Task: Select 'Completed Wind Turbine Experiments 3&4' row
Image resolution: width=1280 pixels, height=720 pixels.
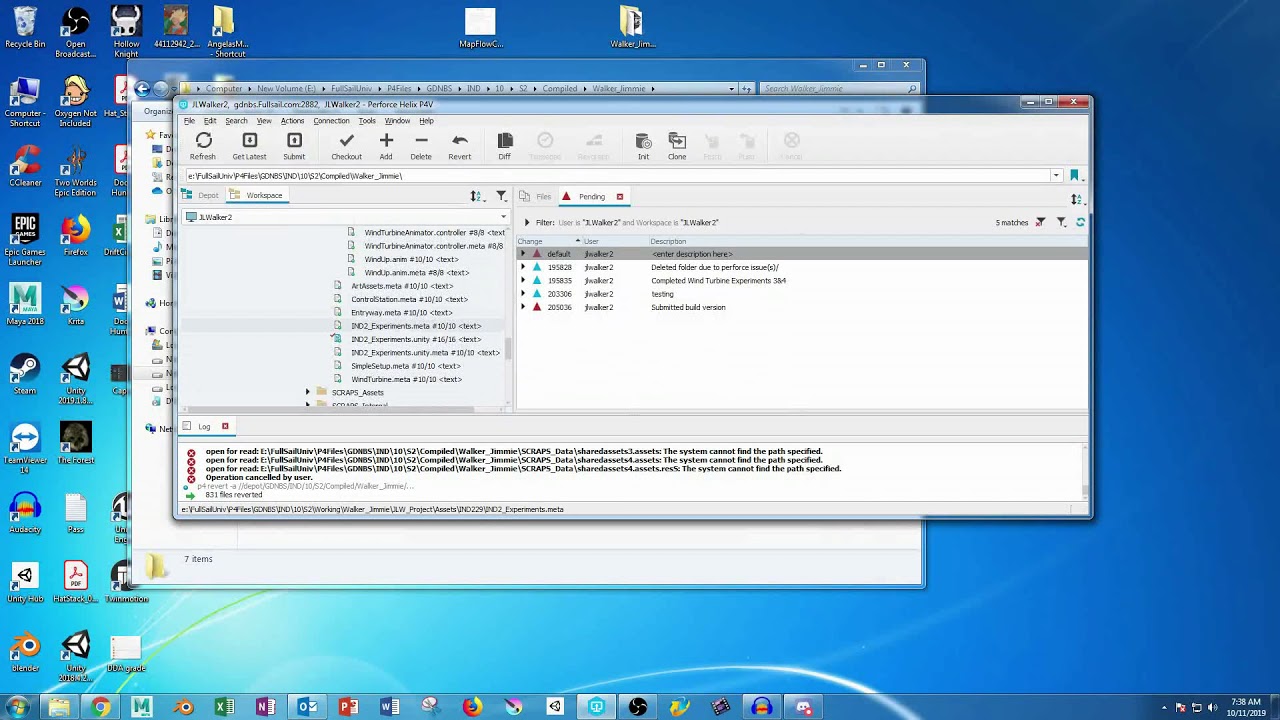Action: pos(802,281)
